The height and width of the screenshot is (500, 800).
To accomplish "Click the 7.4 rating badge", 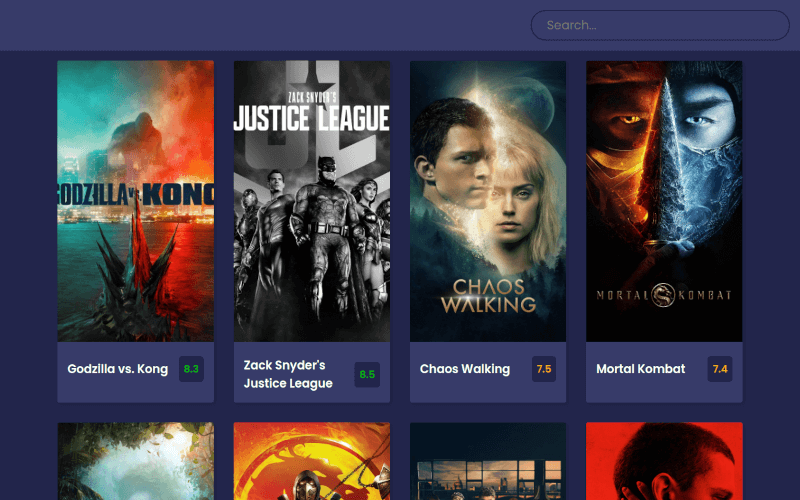I will pos(720,369).
